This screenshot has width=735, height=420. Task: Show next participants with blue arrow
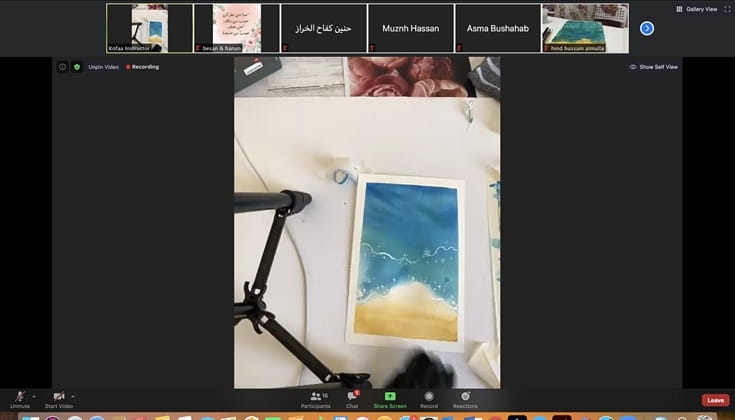[647, 28]
